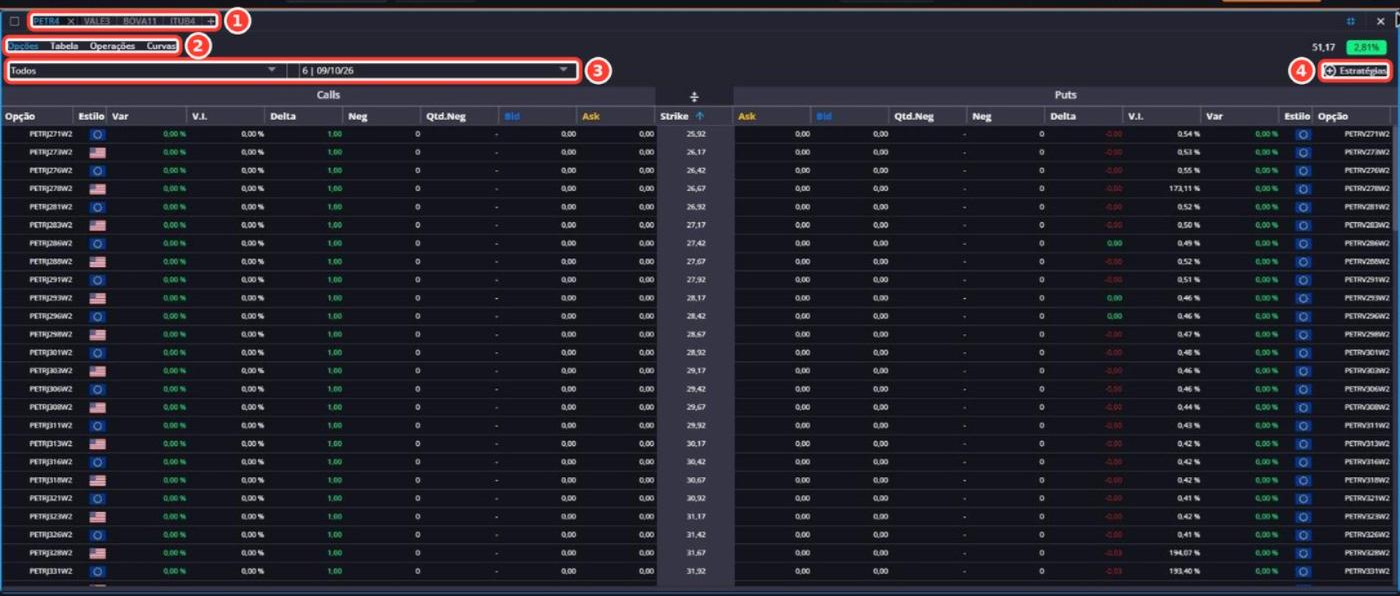The width and height of the screenshot is (1400, 596).
Task: Click the 30,92 strike value
Action: pyautogui.click(x=696, y=498)
